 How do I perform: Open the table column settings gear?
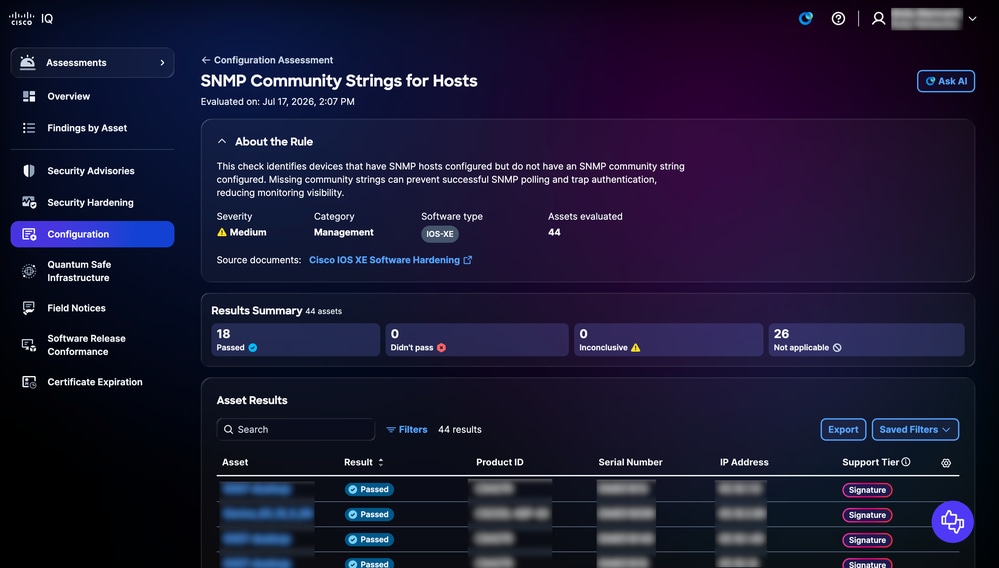(946, 463)
